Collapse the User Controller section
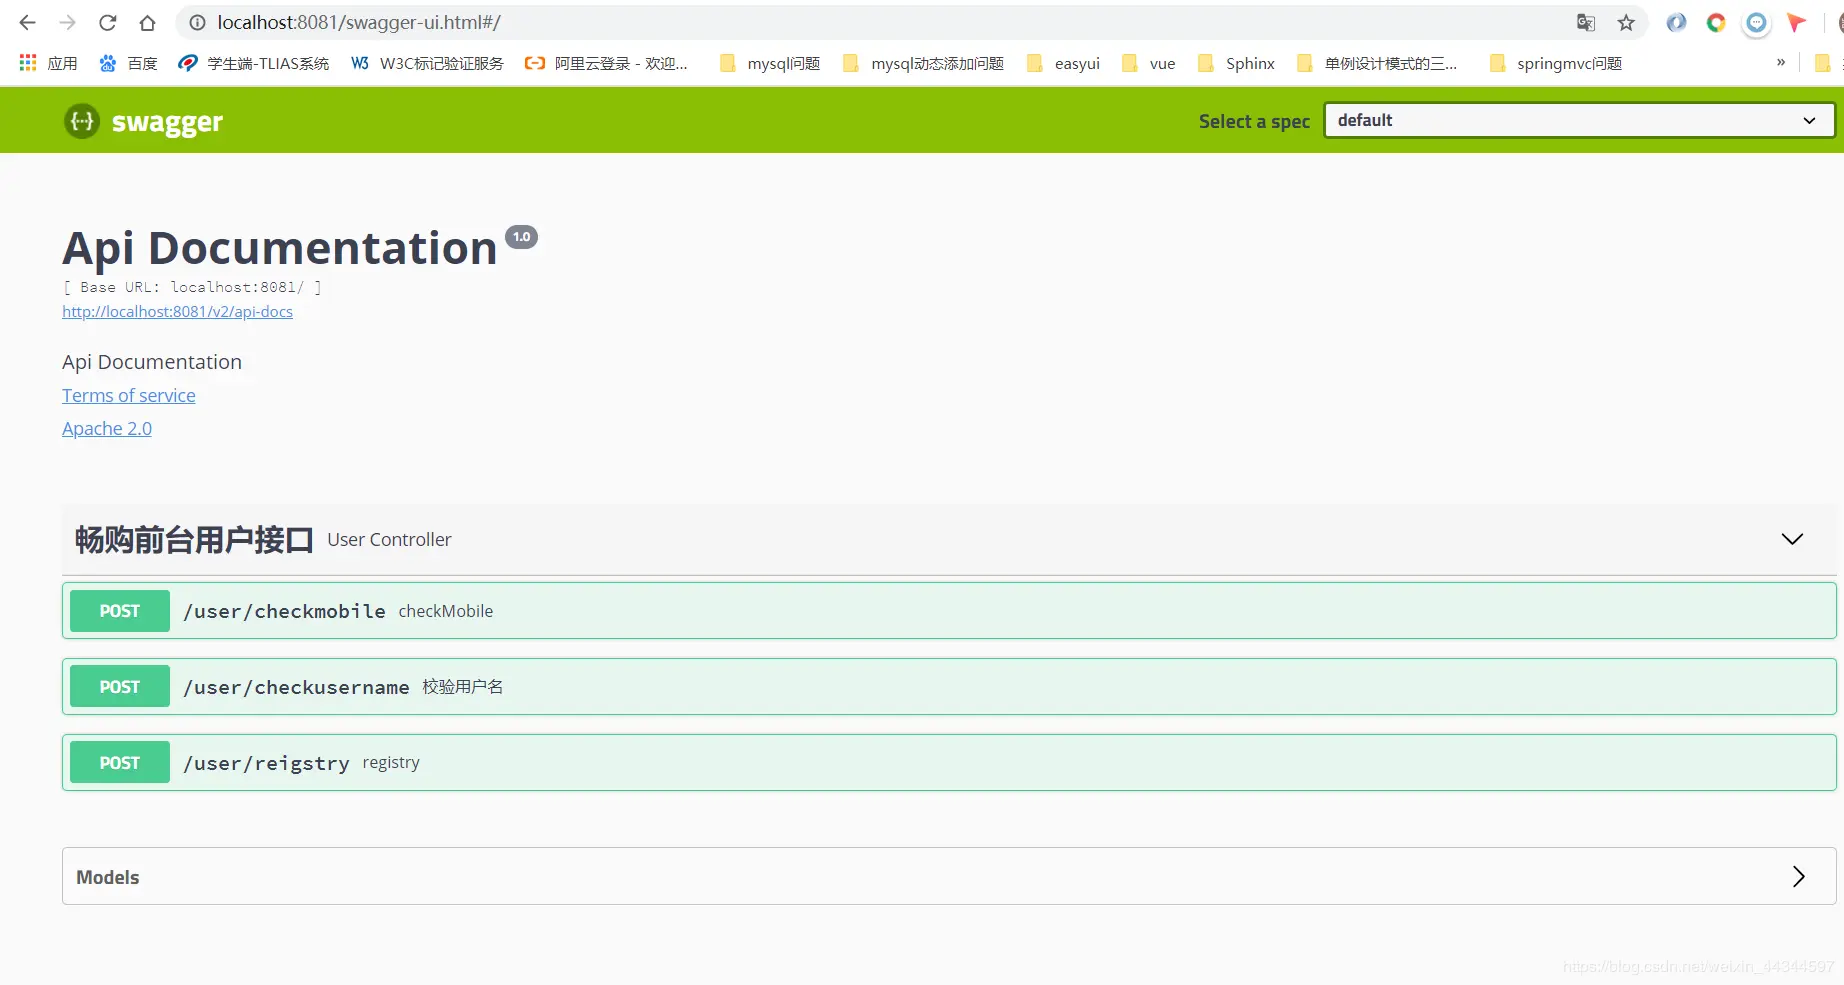The width and height of the screenshot is (1844, 985). coord(1792,539)
